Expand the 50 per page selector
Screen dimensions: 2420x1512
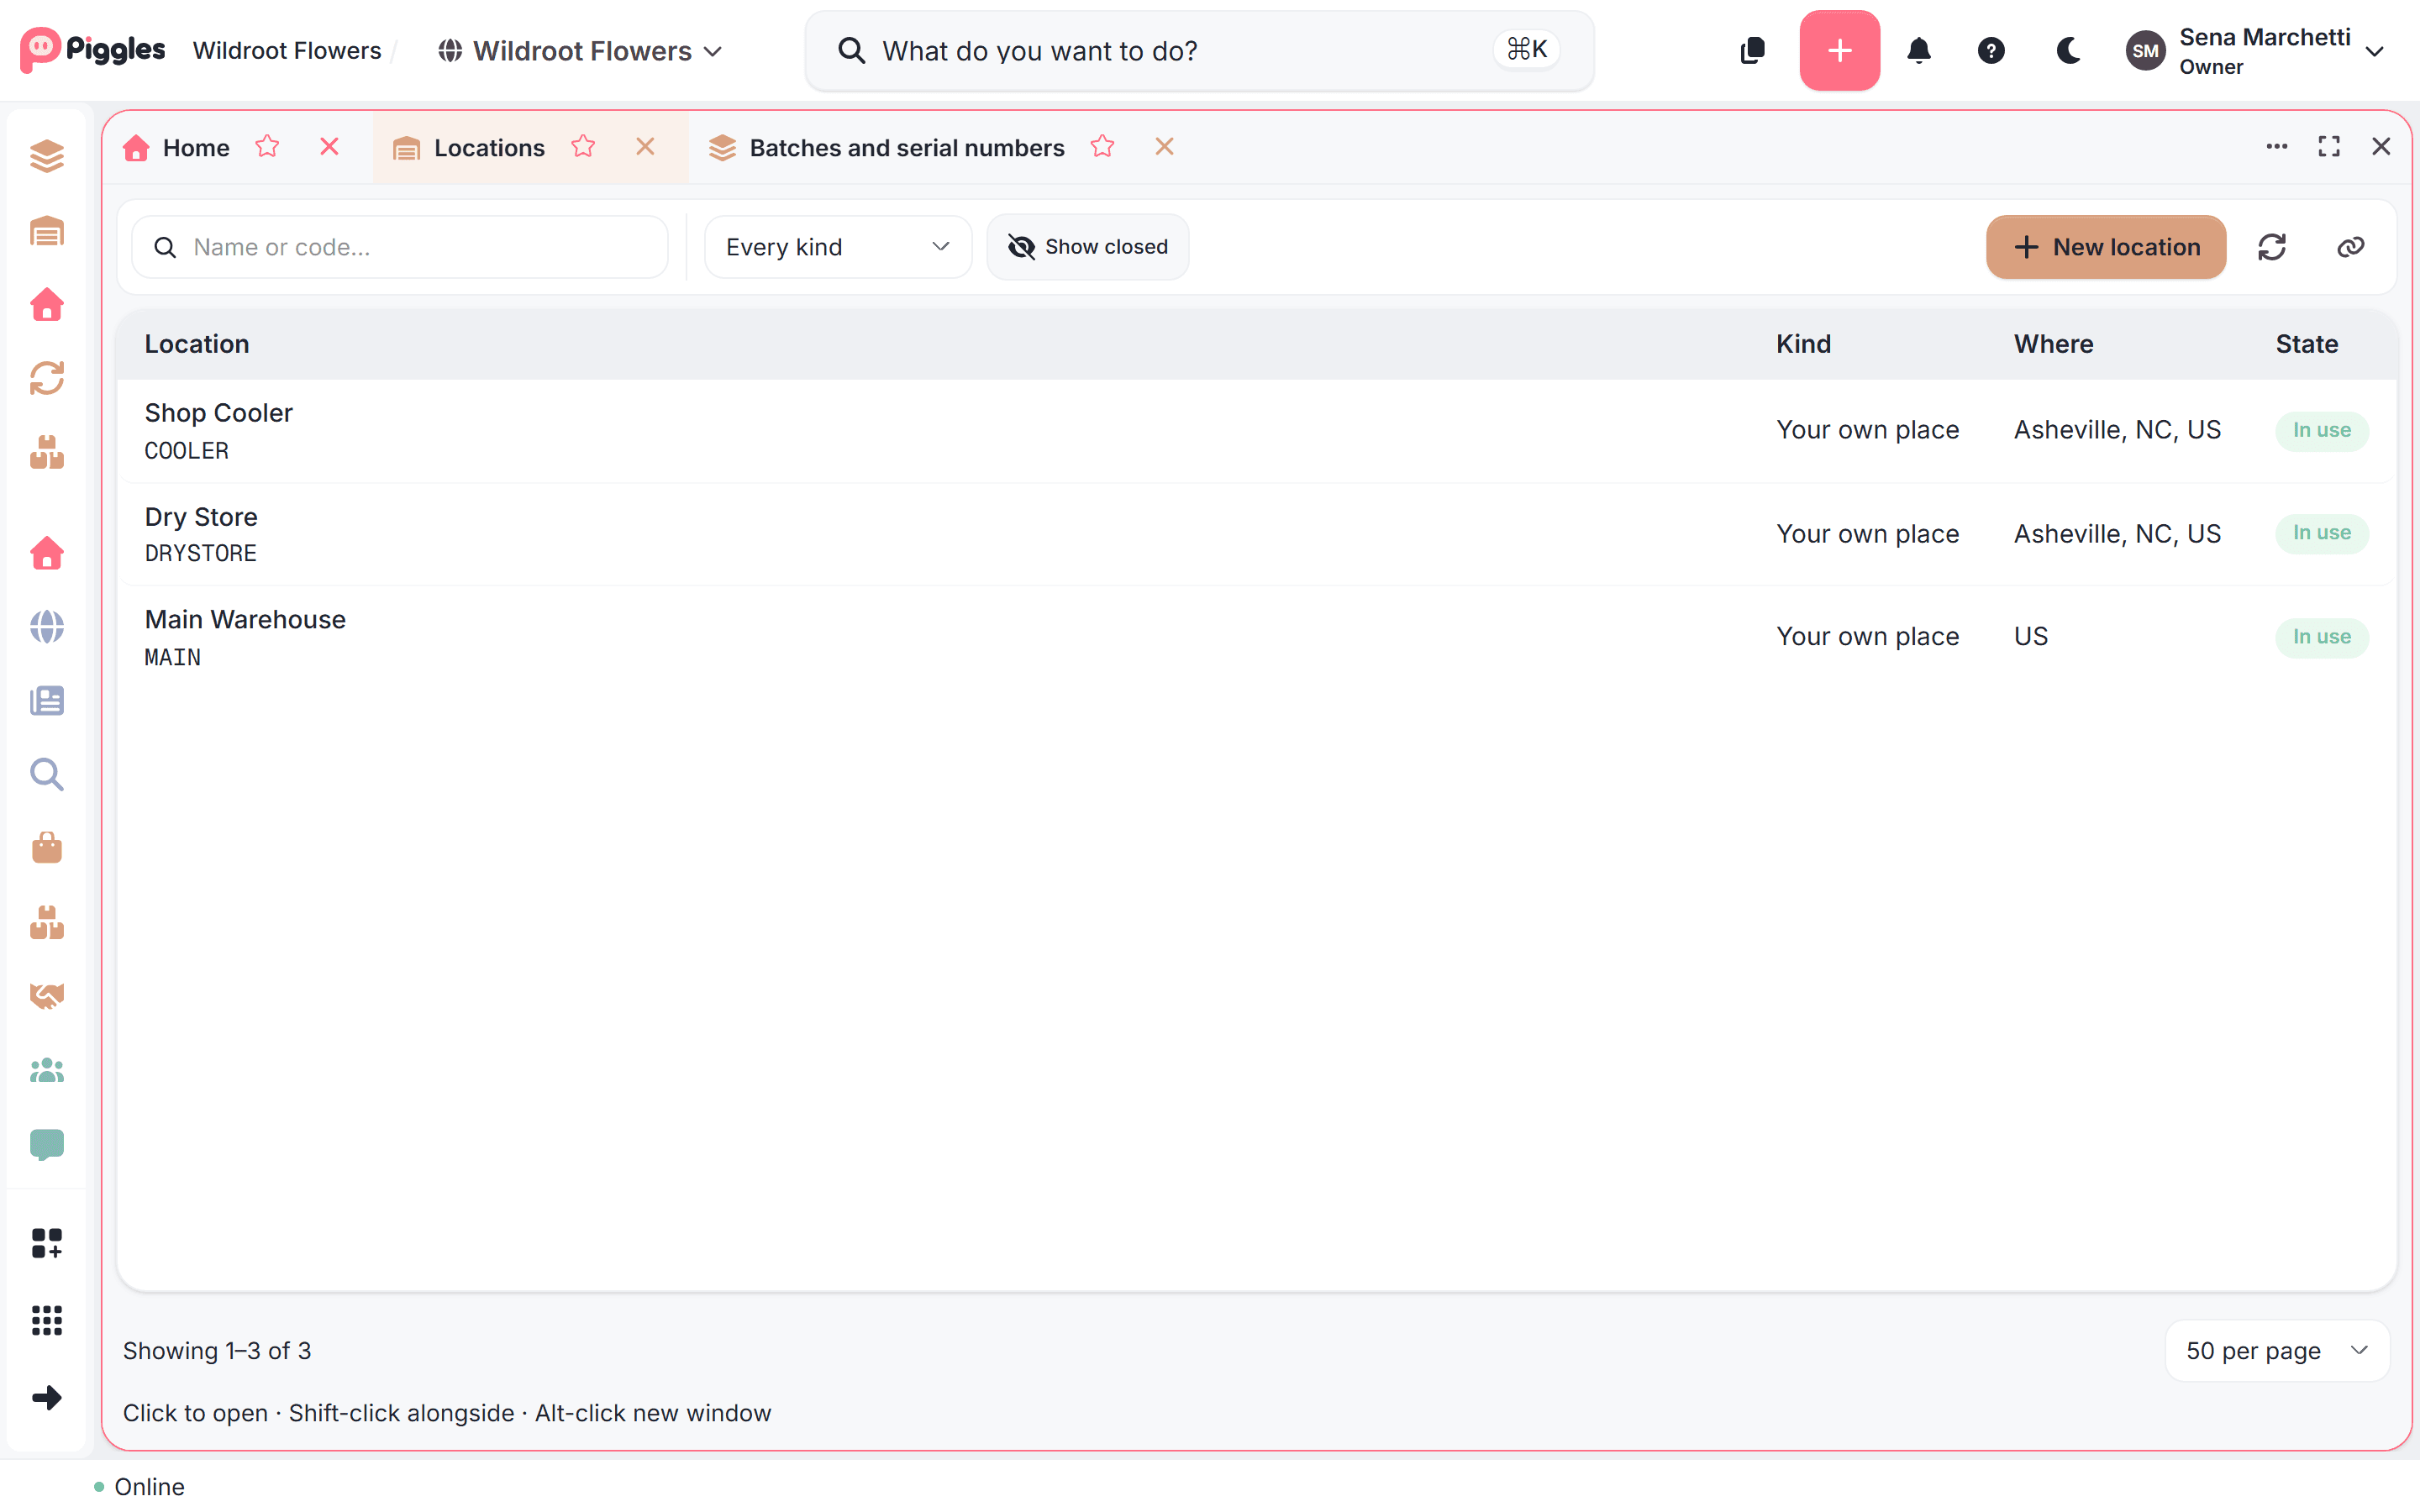point(2277,1351)
